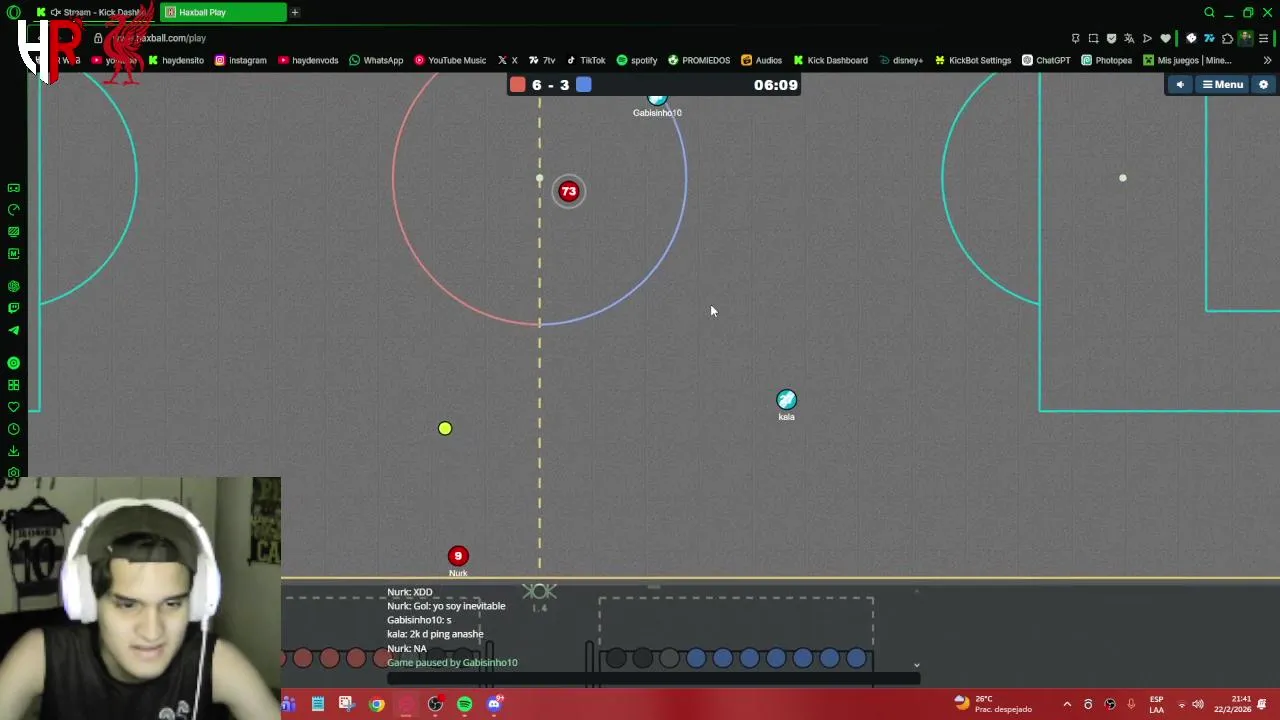Image resolution: width=1280 pixels, height=720 pixels.
Task: Open the Instagram bookmark
Action: [x=241, y=60]
